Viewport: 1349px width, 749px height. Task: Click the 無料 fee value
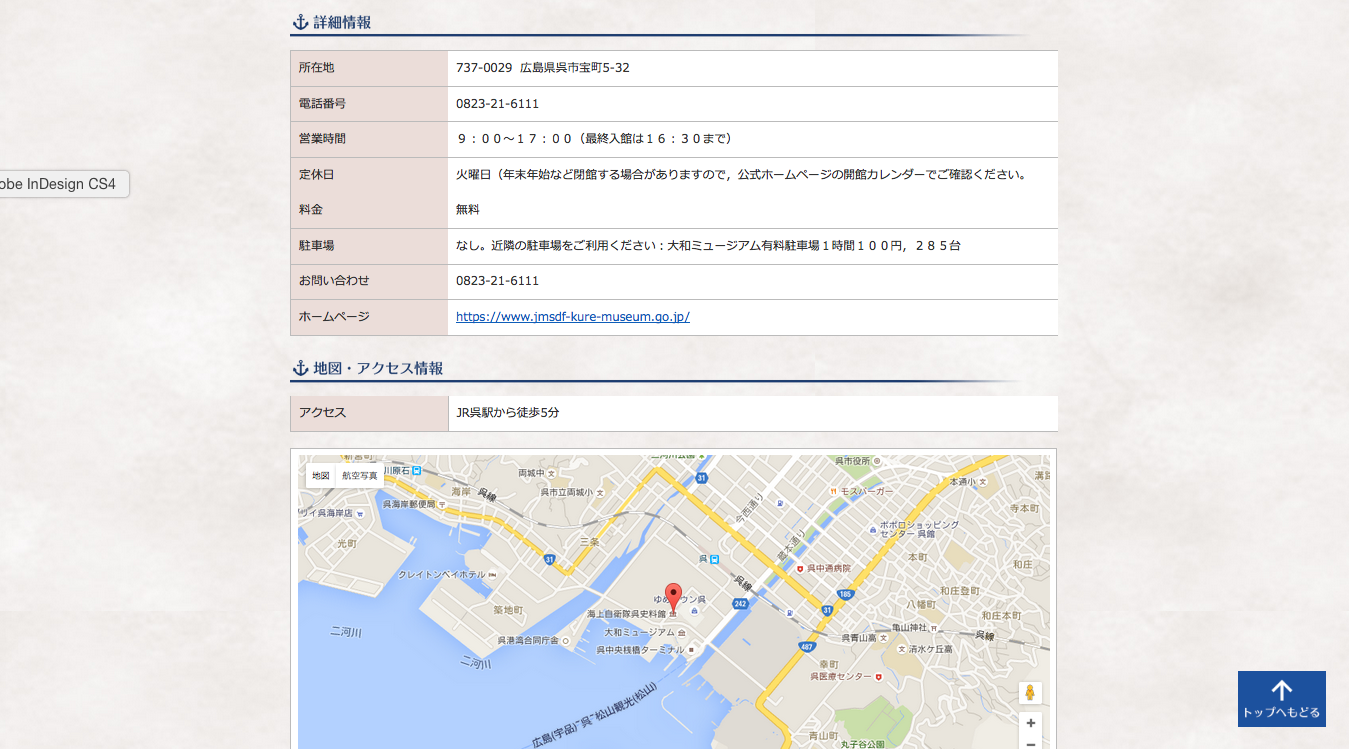click(x=468, y=210)
